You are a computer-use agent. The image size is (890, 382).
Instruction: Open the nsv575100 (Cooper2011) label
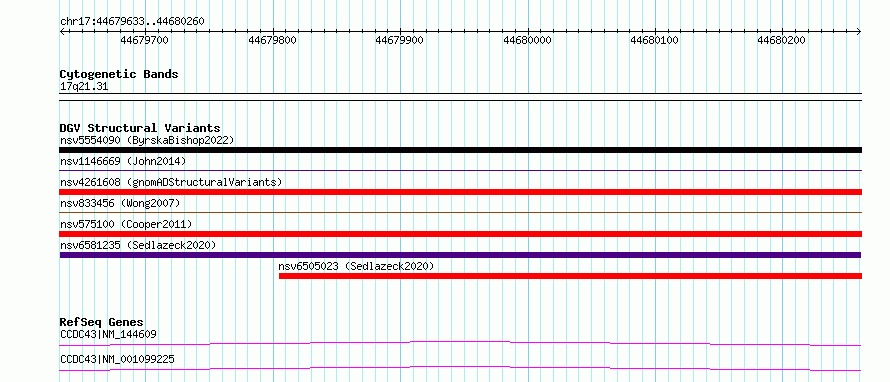(126, 224)
